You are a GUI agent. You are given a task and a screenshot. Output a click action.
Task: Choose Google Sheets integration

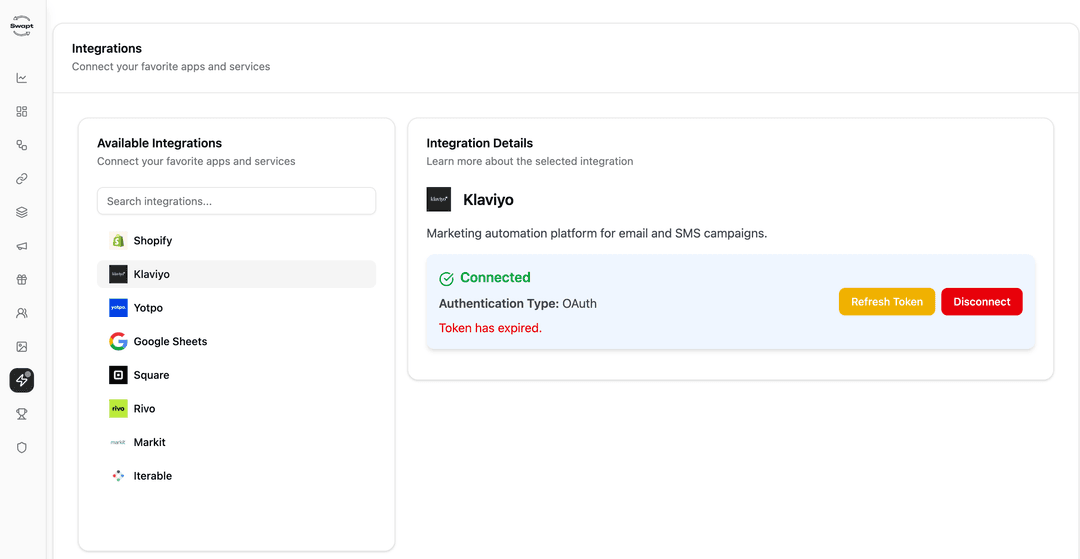click(x=170, y=342)
